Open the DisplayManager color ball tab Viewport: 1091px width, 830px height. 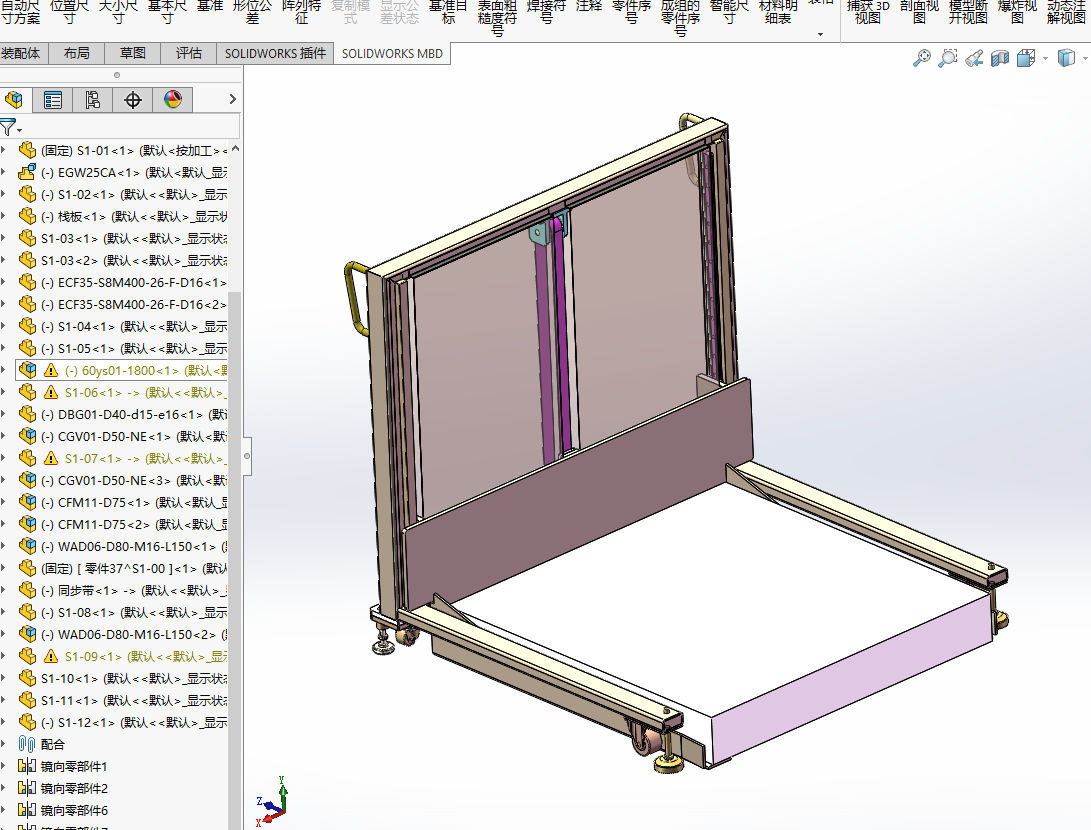click(173, 99)
